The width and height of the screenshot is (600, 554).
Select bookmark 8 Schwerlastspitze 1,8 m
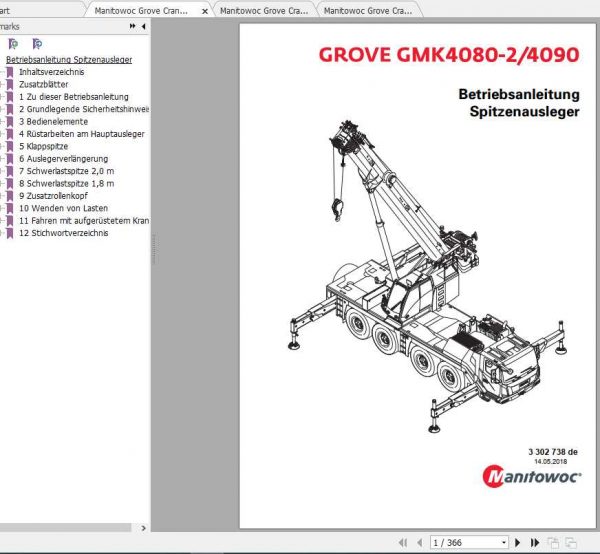coord(67,183)
